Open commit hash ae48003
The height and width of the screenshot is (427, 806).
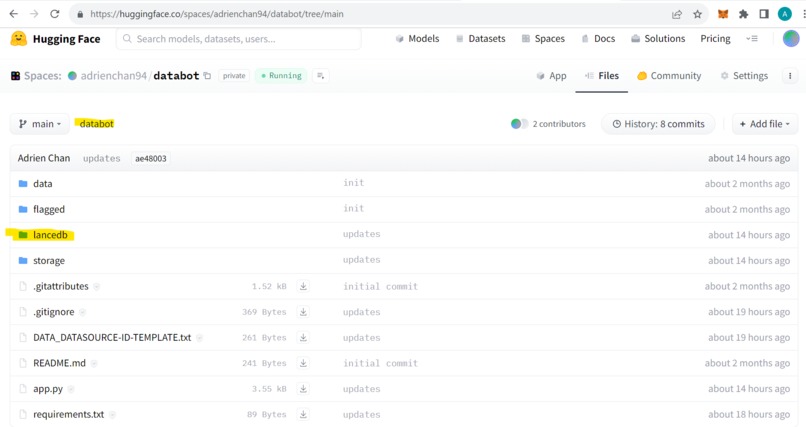point(151,158)
